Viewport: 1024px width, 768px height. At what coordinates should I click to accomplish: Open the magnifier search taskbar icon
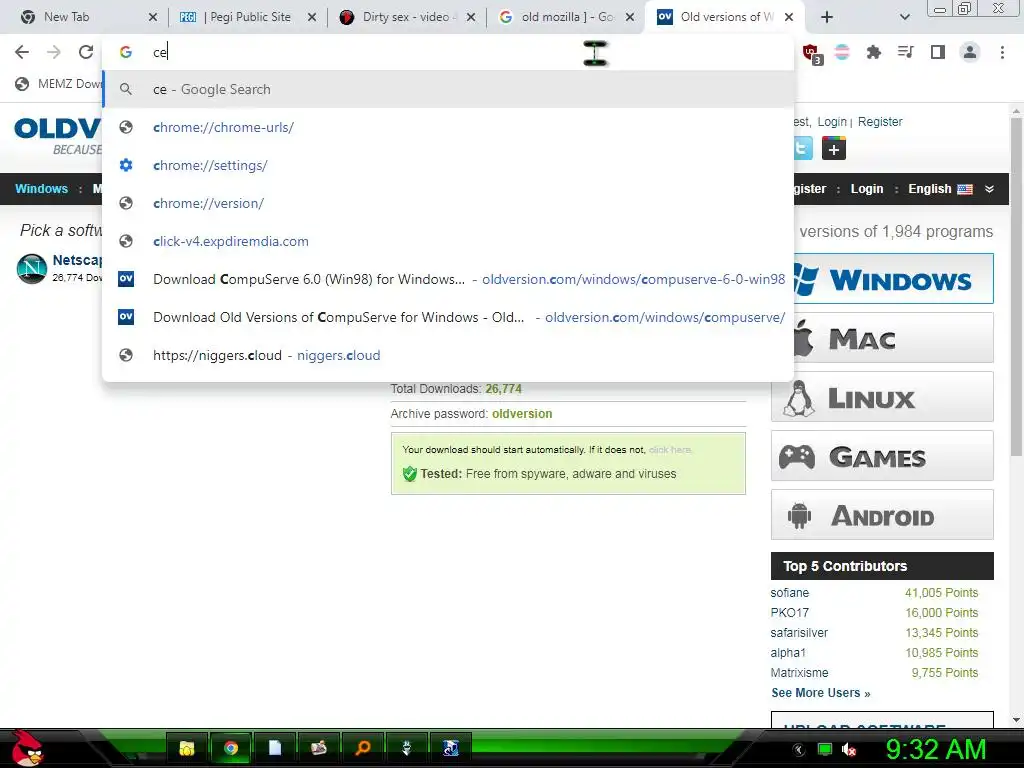tap(362, 748)
